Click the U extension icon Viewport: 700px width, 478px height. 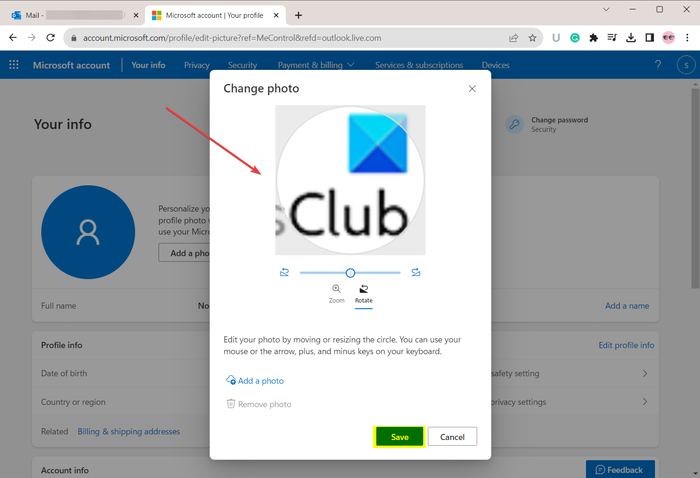(x=556, y=38)
